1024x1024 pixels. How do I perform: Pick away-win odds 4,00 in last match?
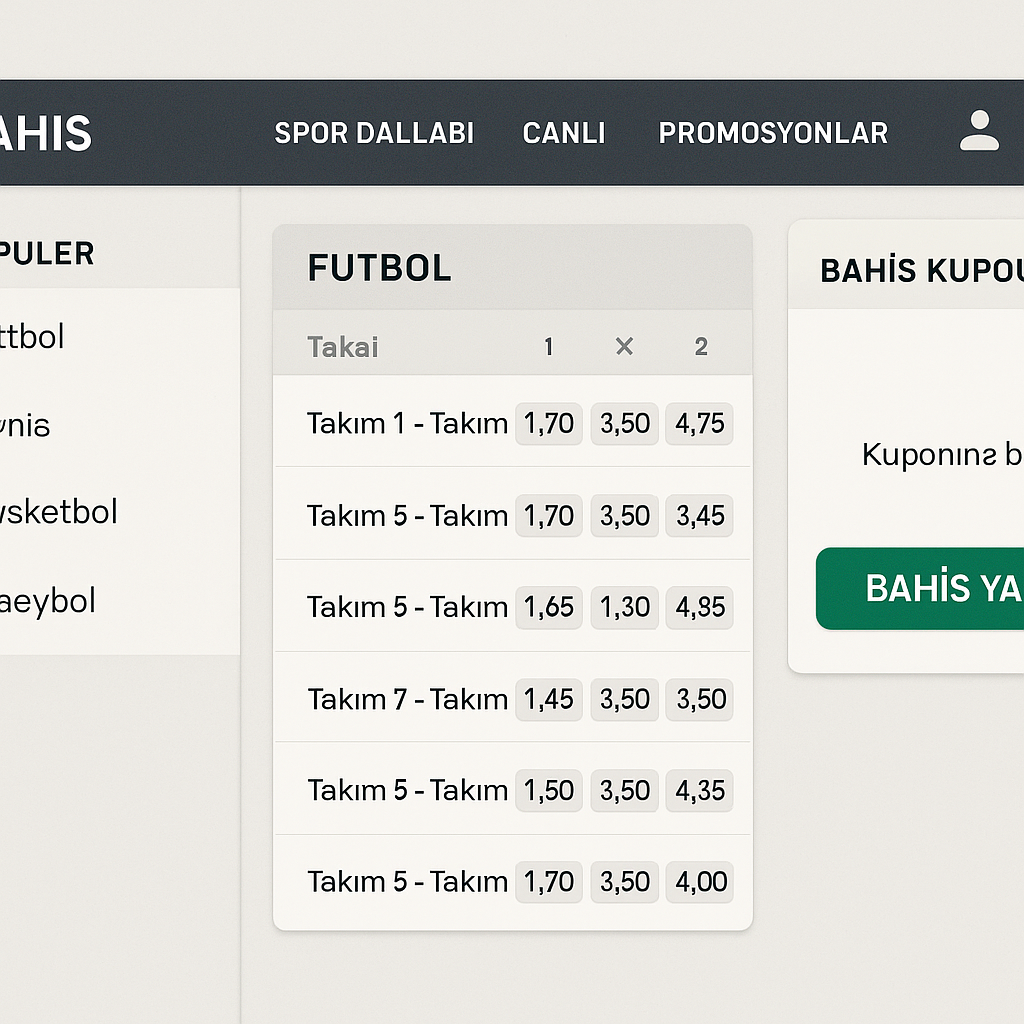[x=700, y=882]
